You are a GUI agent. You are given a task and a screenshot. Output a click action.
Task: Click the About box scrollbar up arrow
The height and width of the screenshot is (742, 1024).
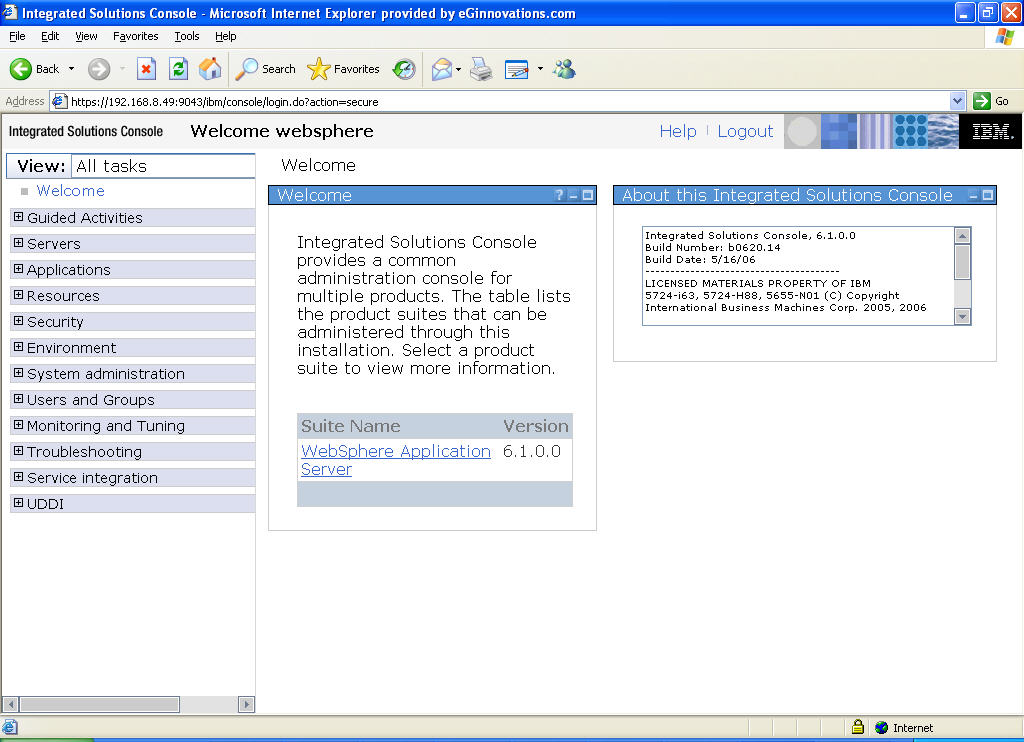(x=962, y=235)
